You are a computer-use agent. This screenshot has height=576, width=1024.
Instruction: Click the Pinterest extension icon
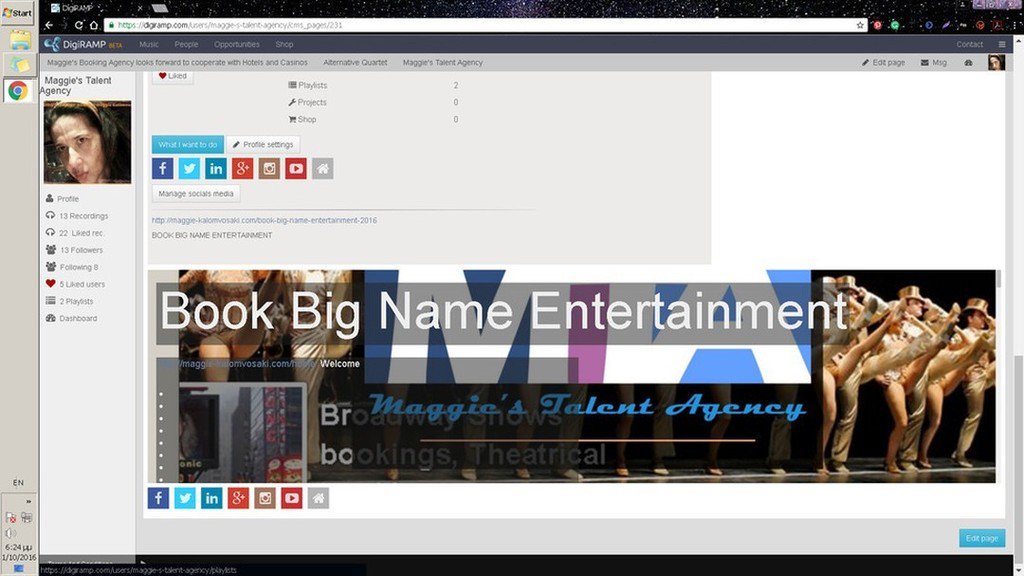pos(877,25)
